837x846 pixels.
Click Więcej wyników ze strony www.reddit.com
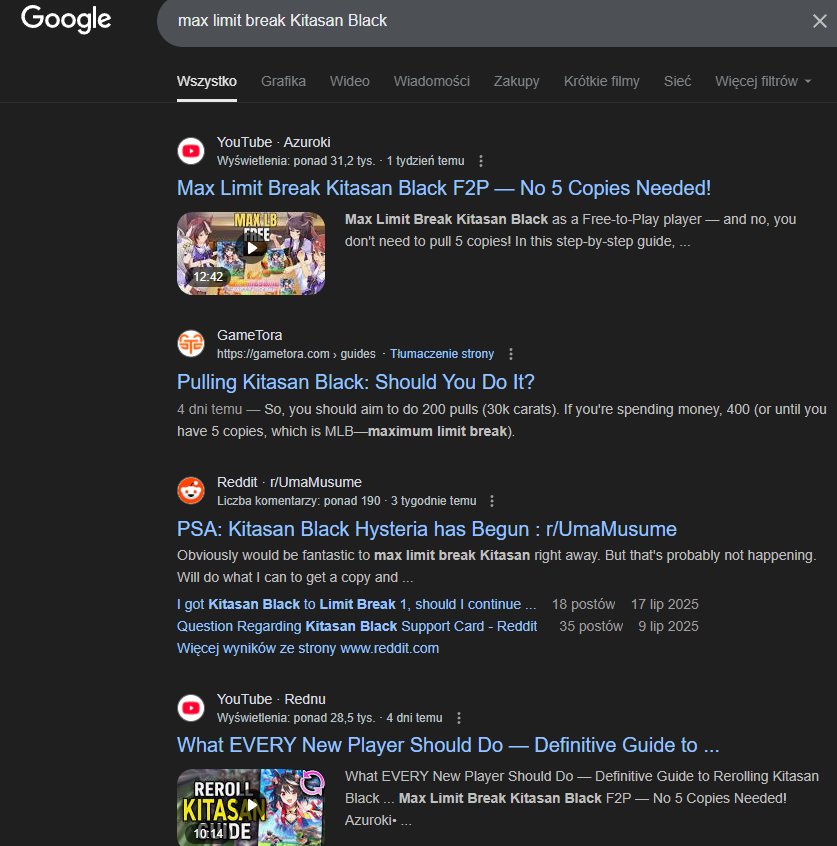point(308,649)
